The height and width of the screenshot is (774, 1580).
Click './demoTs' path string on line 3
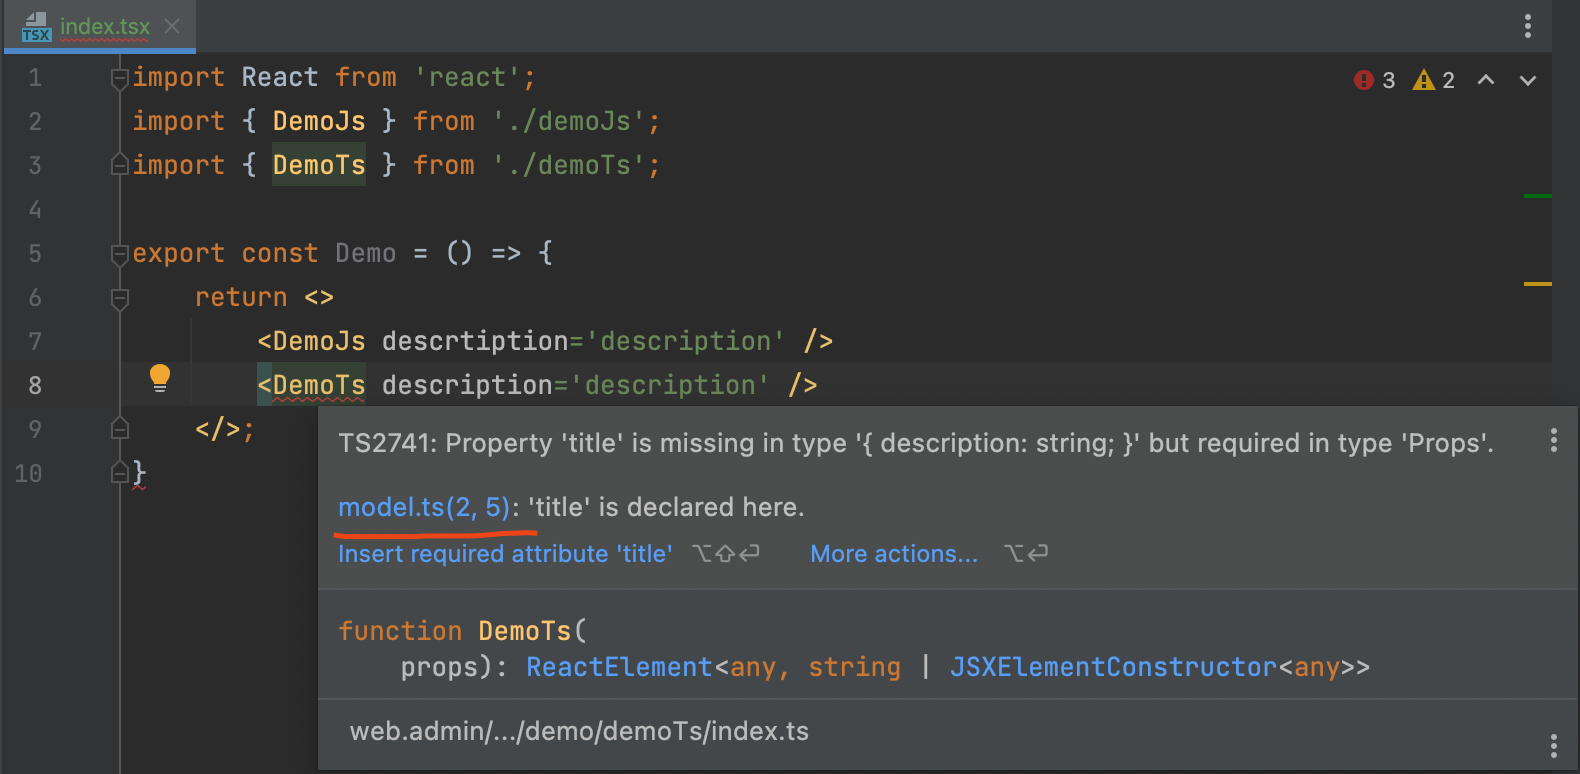(x=569, y=165)
